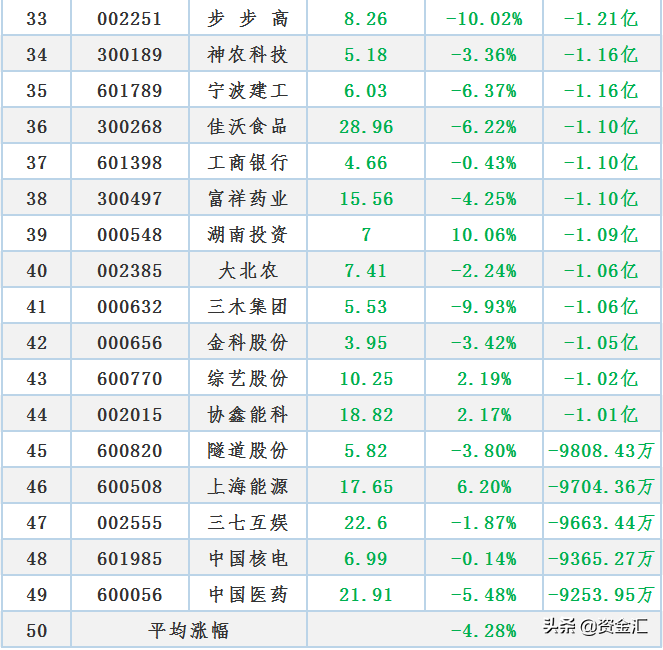
Task: Click change value 2.17%
Action: (x=484, y=414)
